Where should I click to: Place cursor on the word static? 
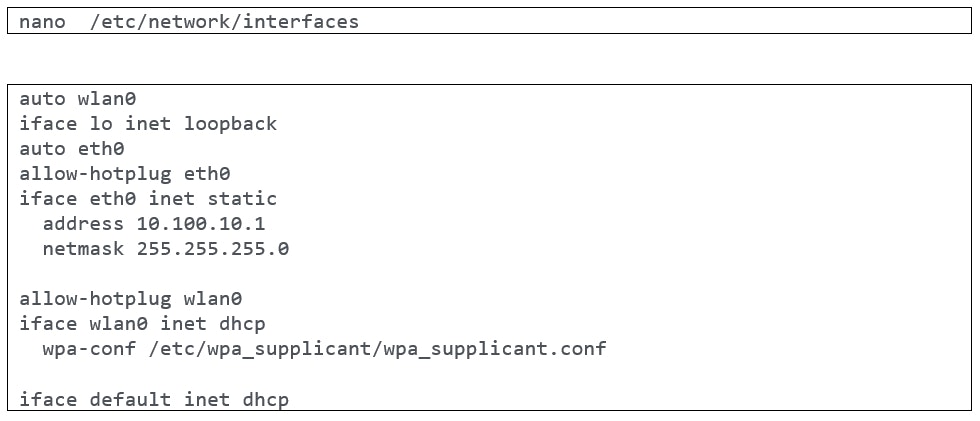[242, 199]
